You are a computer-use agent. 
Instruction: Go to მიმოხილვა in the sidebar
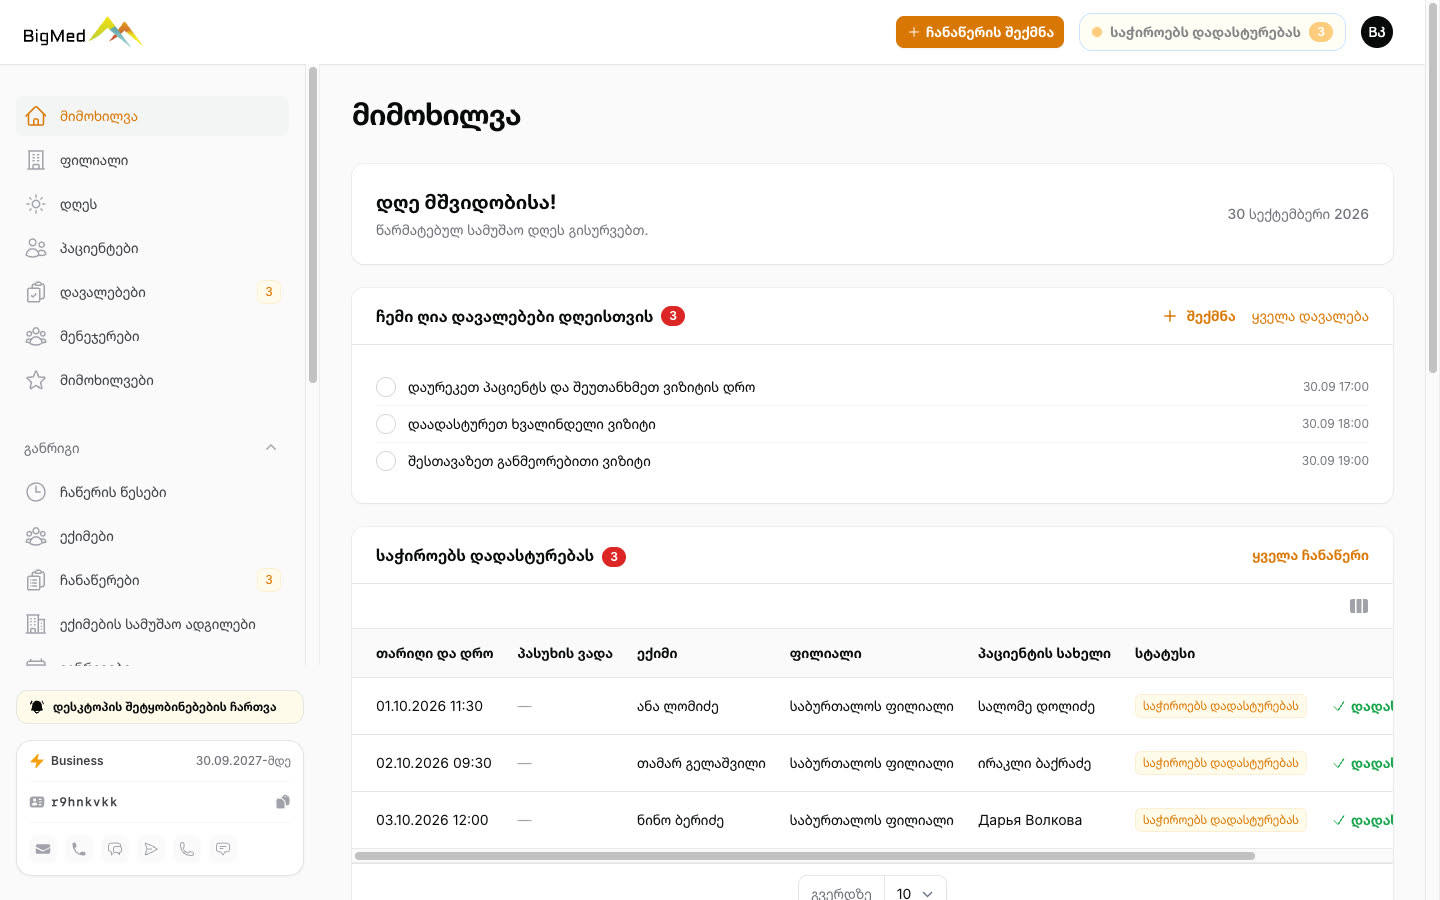click(x=152, y=116)
